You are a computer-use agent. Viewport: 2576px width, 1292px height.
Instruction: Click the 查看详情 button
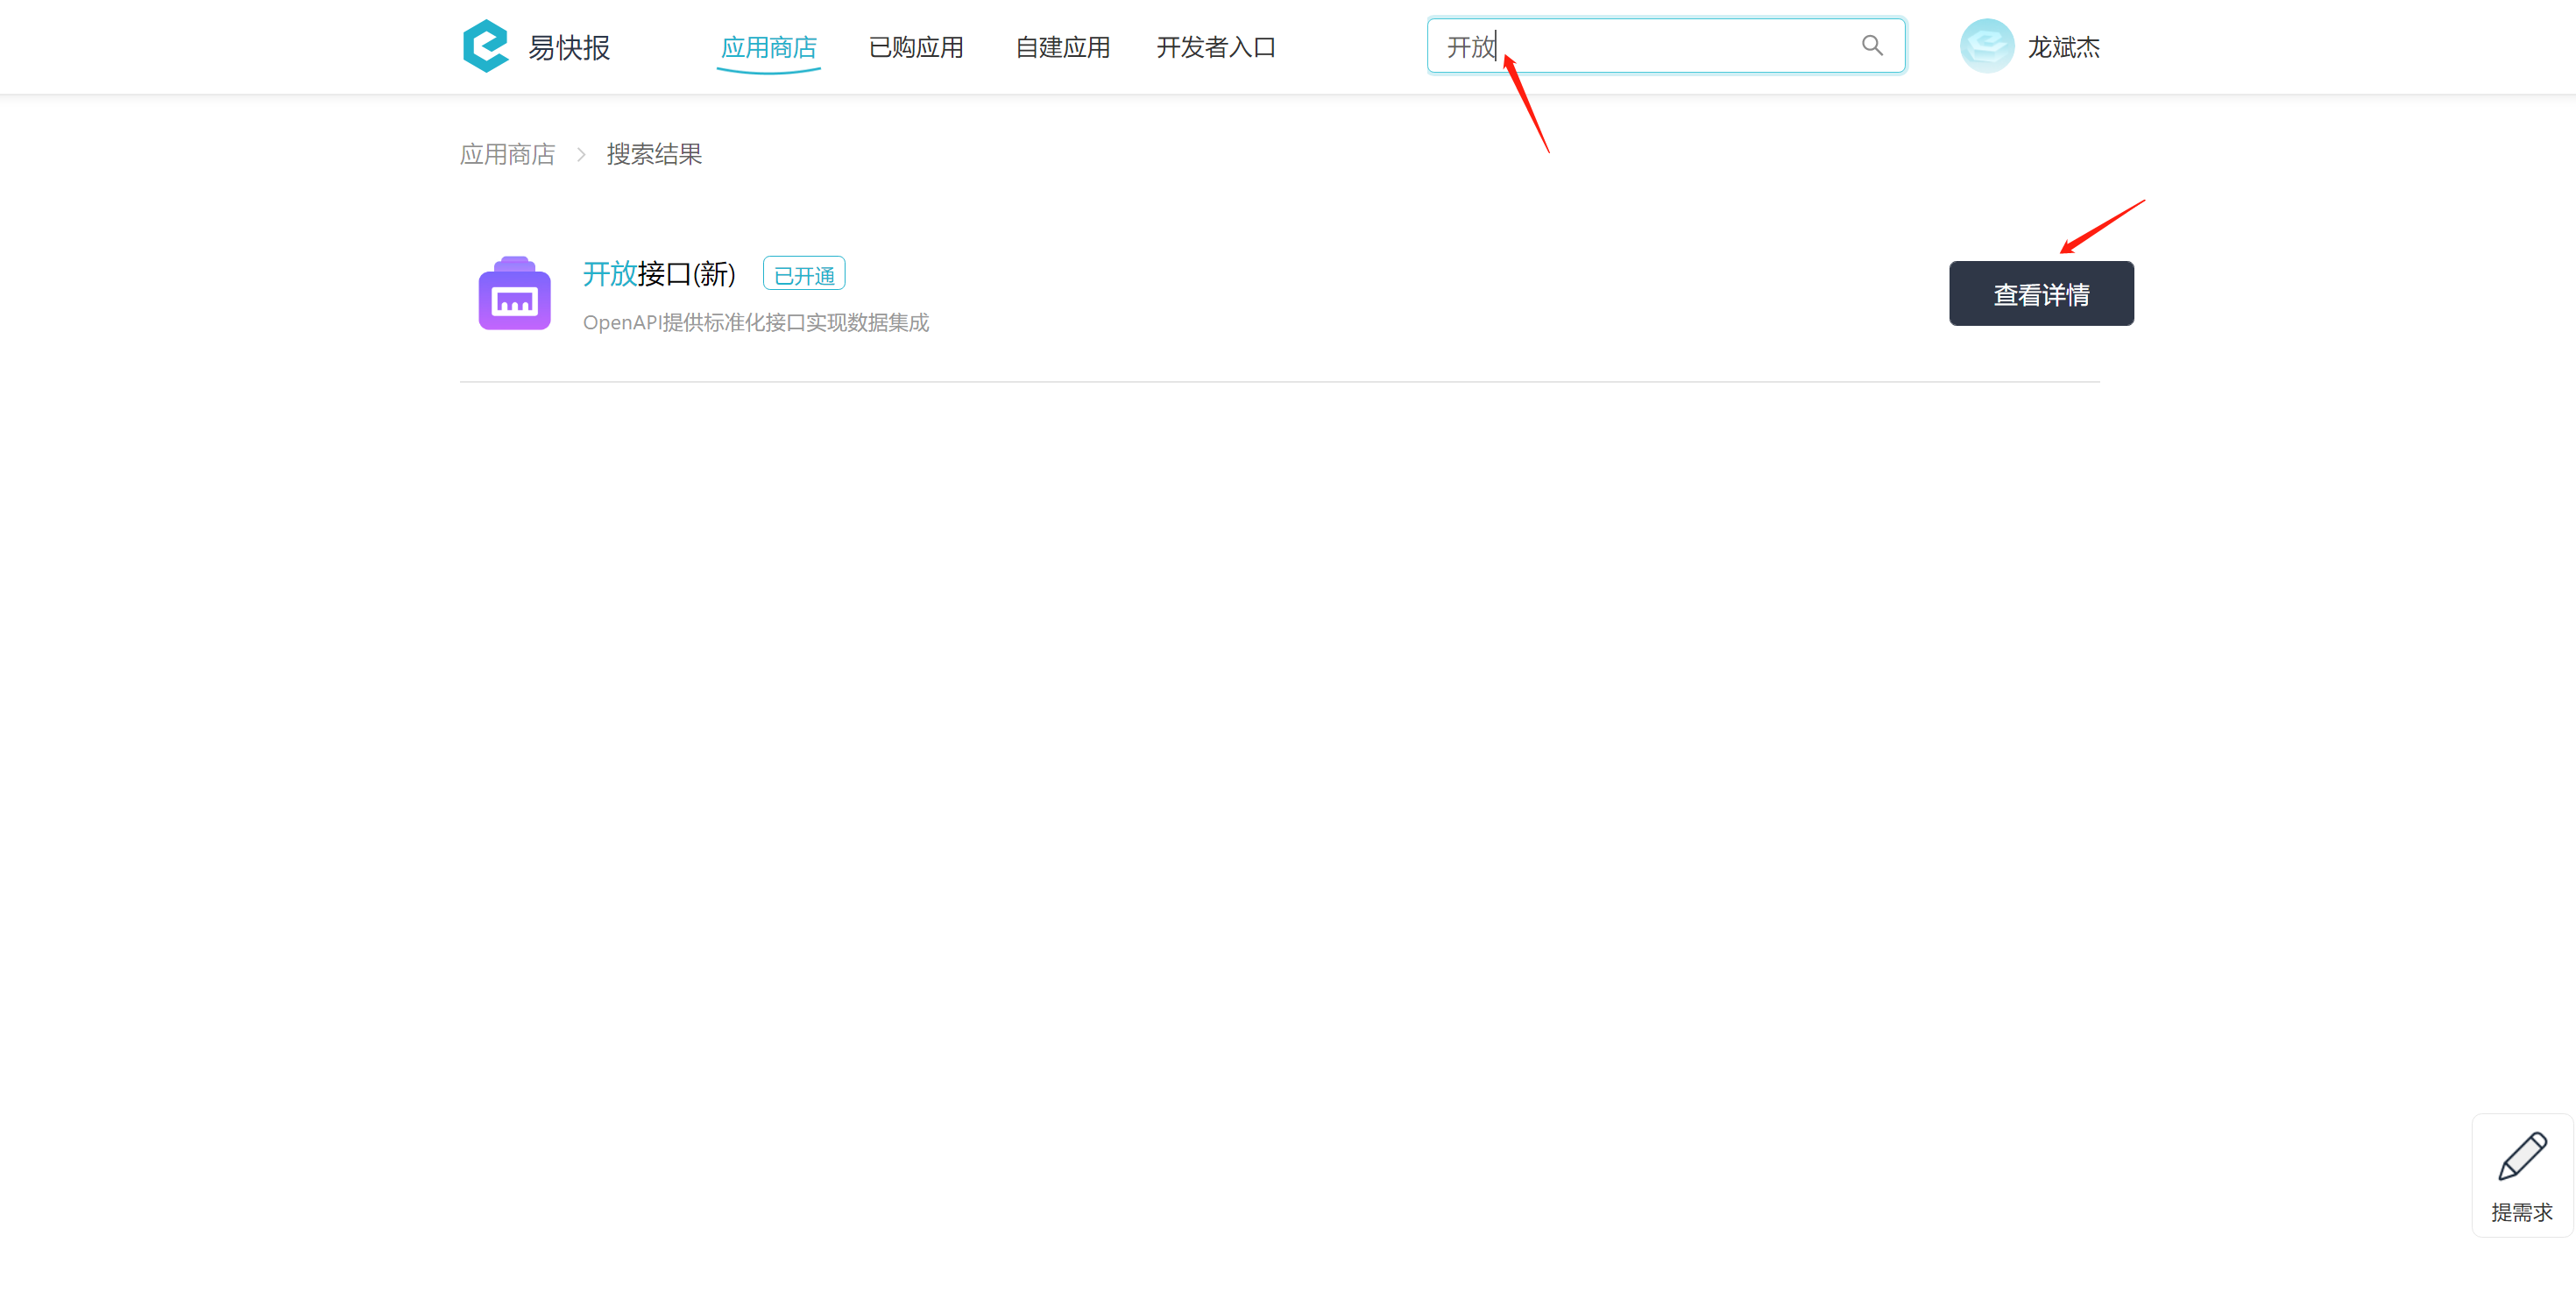click(2041, 294)
